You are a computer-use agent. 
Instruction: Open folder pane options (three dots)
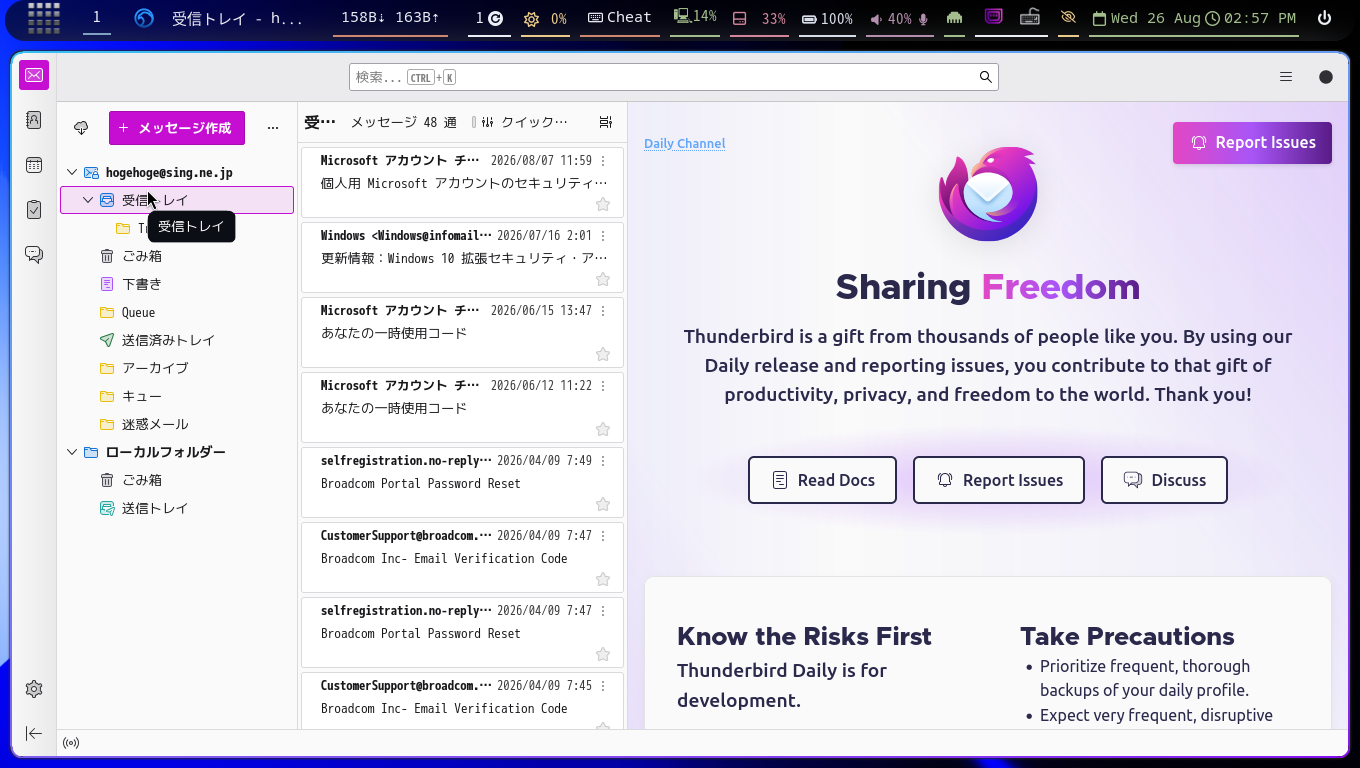(x=273, y=128)
